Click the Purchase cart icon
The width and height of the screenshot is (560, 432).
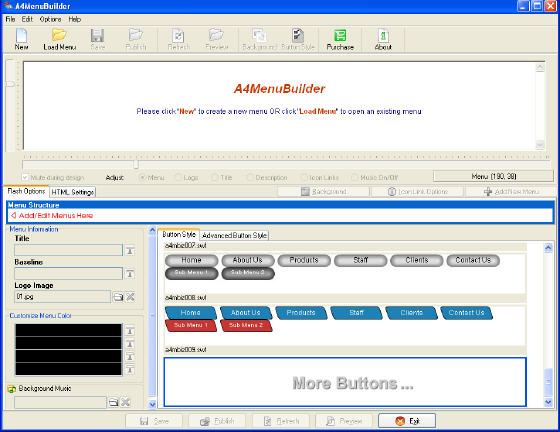(x=340, y=35)
